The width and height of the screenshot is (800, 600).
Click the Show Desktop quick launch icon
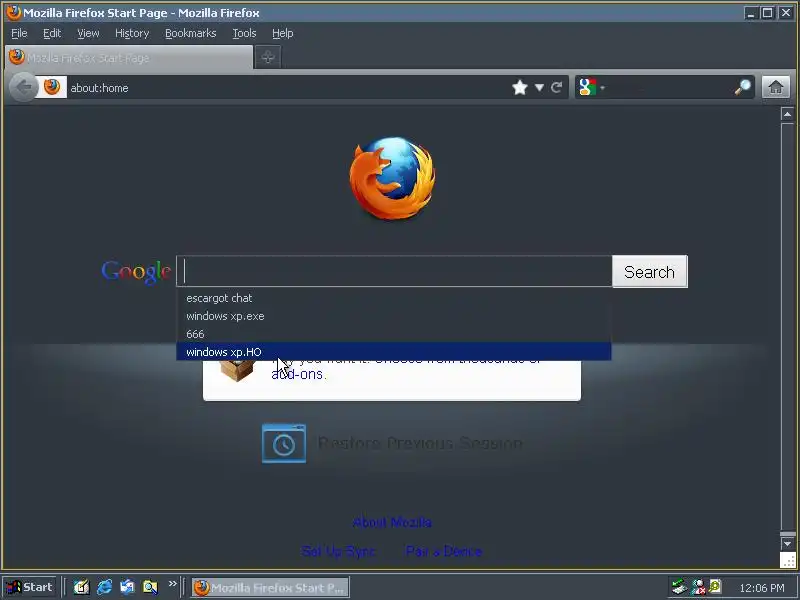point(81,587)
